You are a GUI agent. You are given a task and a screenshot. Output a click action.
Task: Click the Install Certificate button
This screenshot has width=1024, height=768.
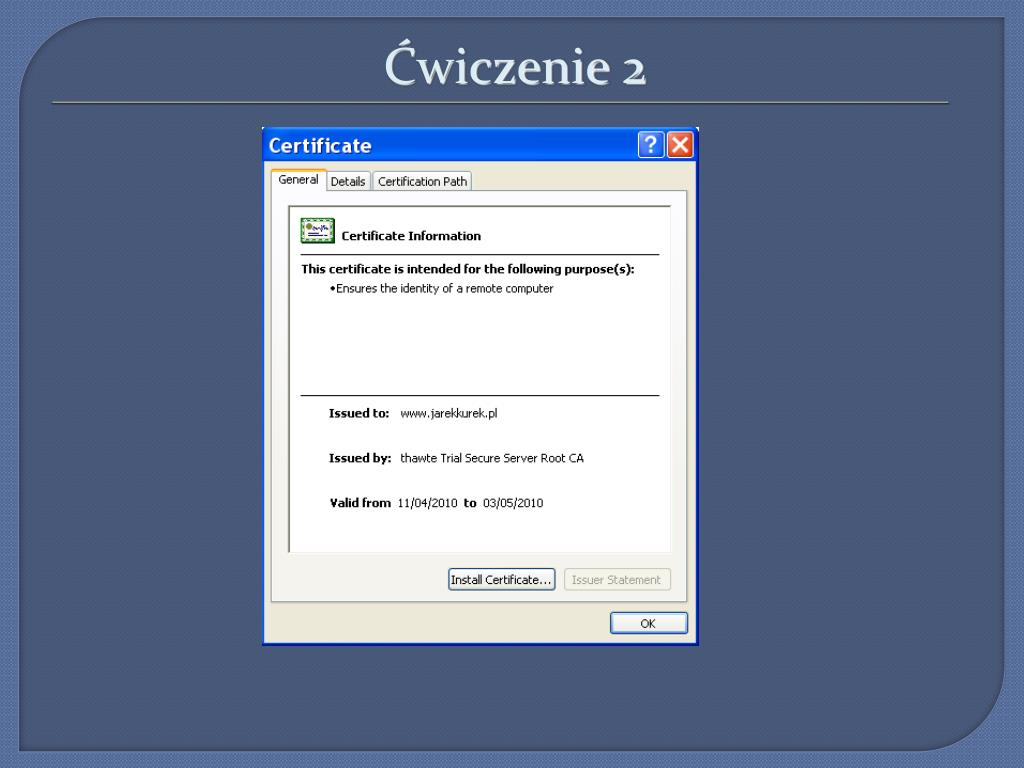coord(502,579)
